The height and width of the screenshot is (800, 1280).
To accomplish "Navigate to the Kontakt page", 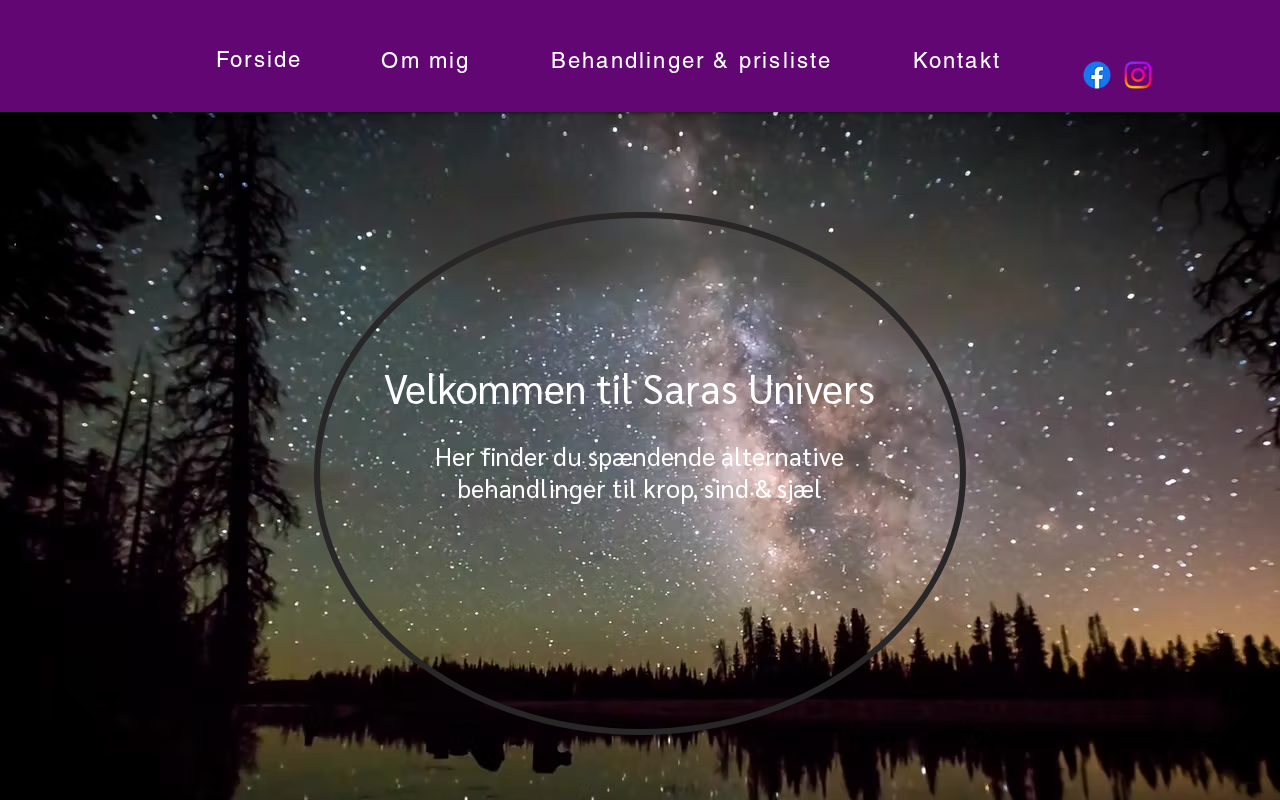I will [957, 60].
